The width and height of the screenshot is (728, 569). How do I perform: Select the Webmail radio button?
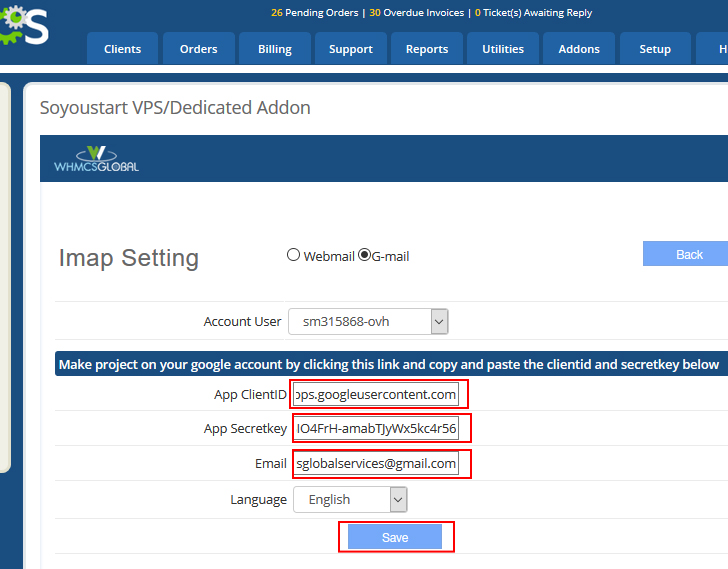point(293,255)
